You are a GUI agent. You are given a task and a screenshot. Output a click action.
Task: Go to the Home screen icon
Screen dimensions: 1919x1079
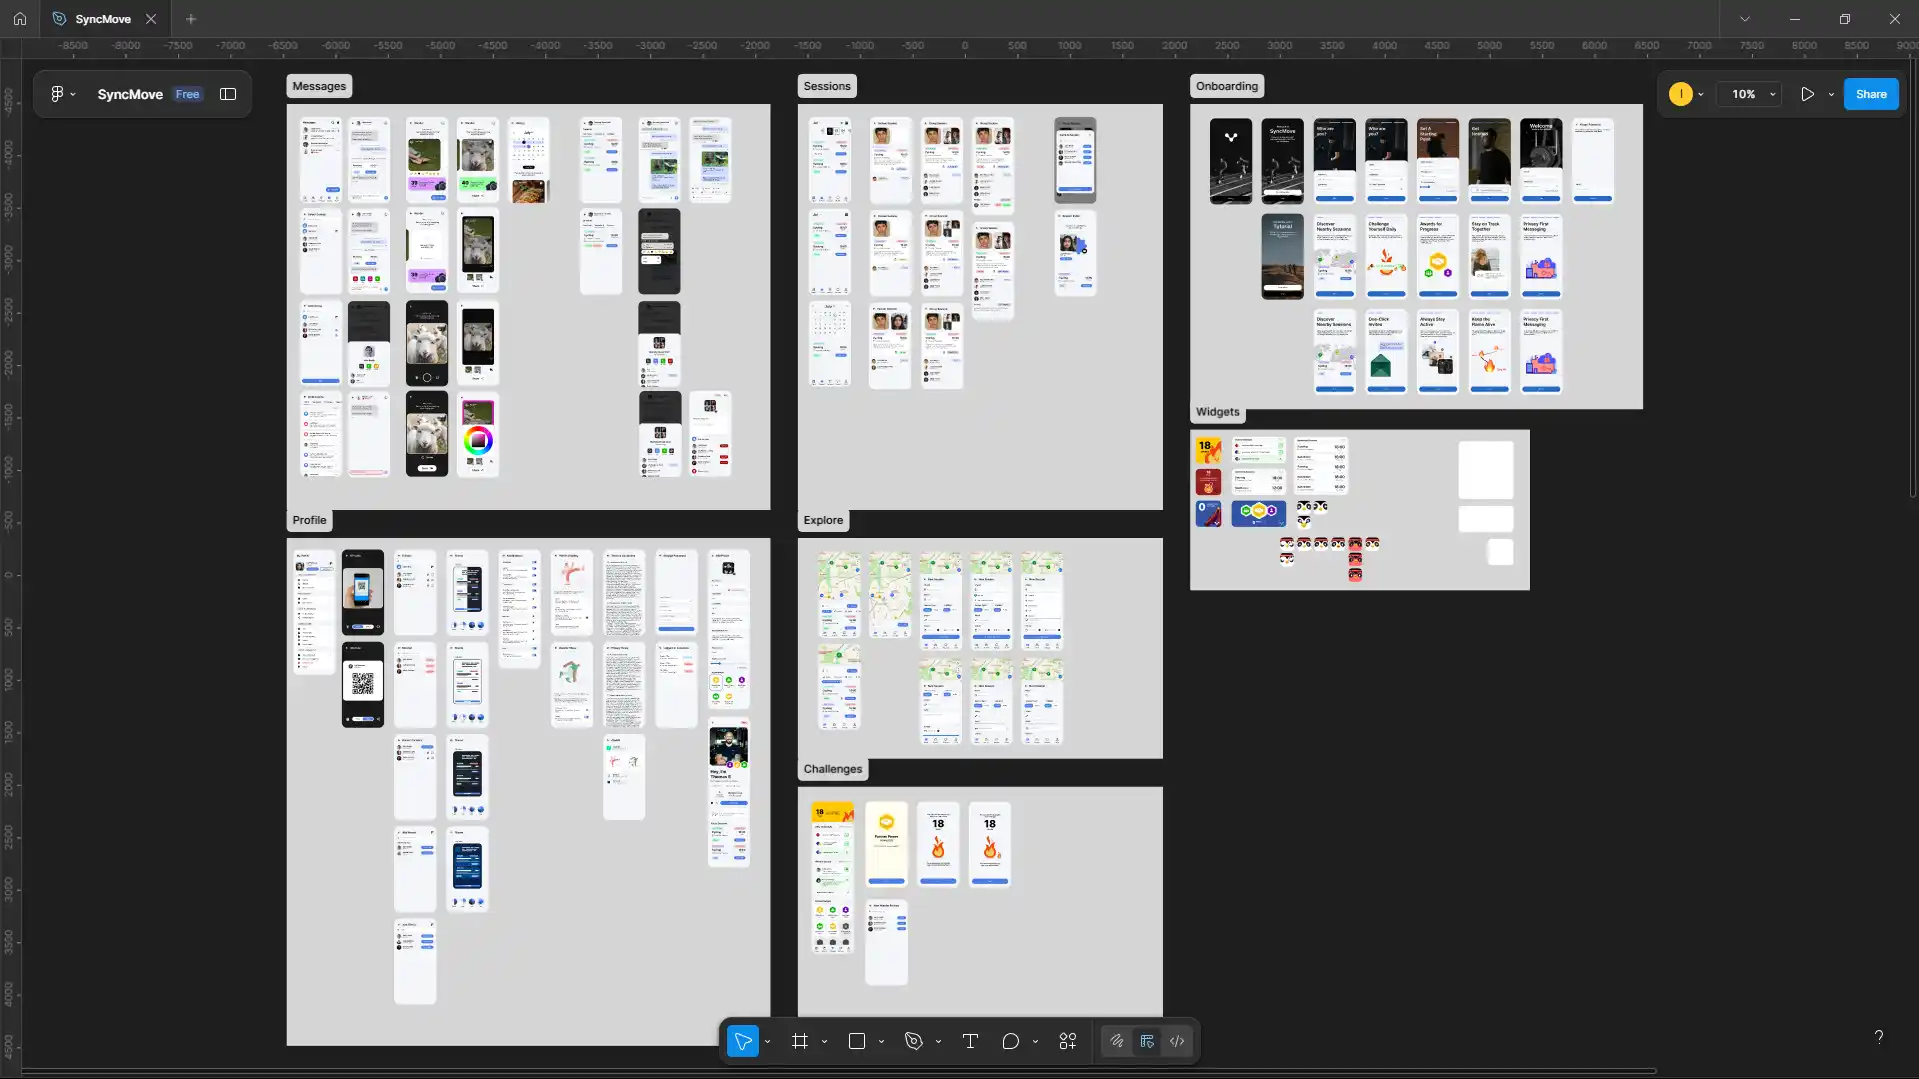point(19,19)
